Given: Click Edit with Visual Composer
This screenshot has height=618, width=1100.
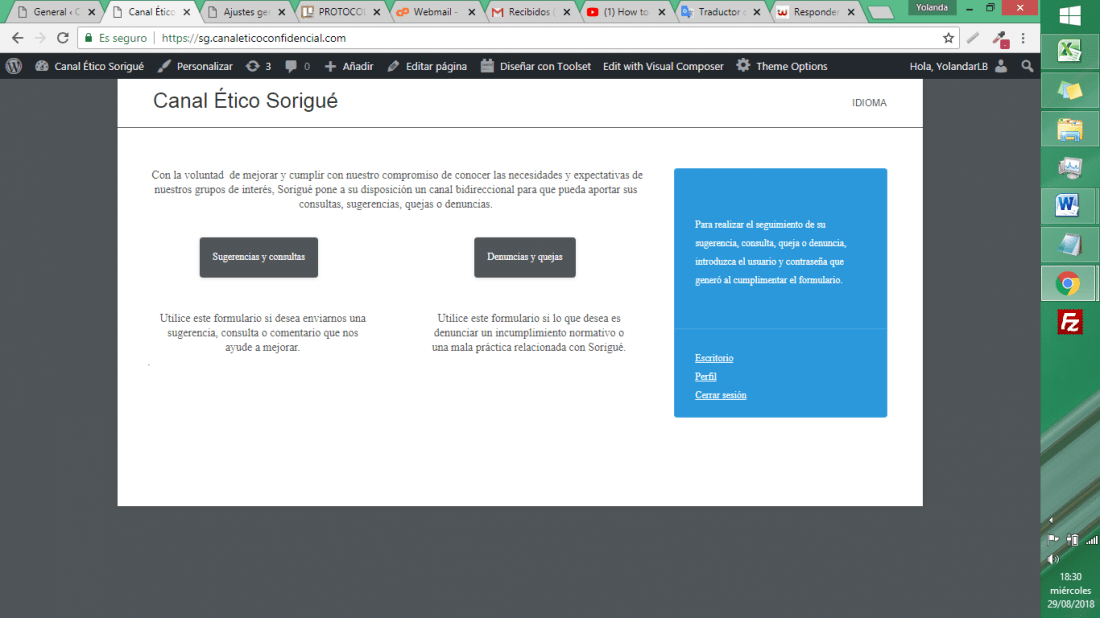Looking at the screenshot, I should click(663, 66).
